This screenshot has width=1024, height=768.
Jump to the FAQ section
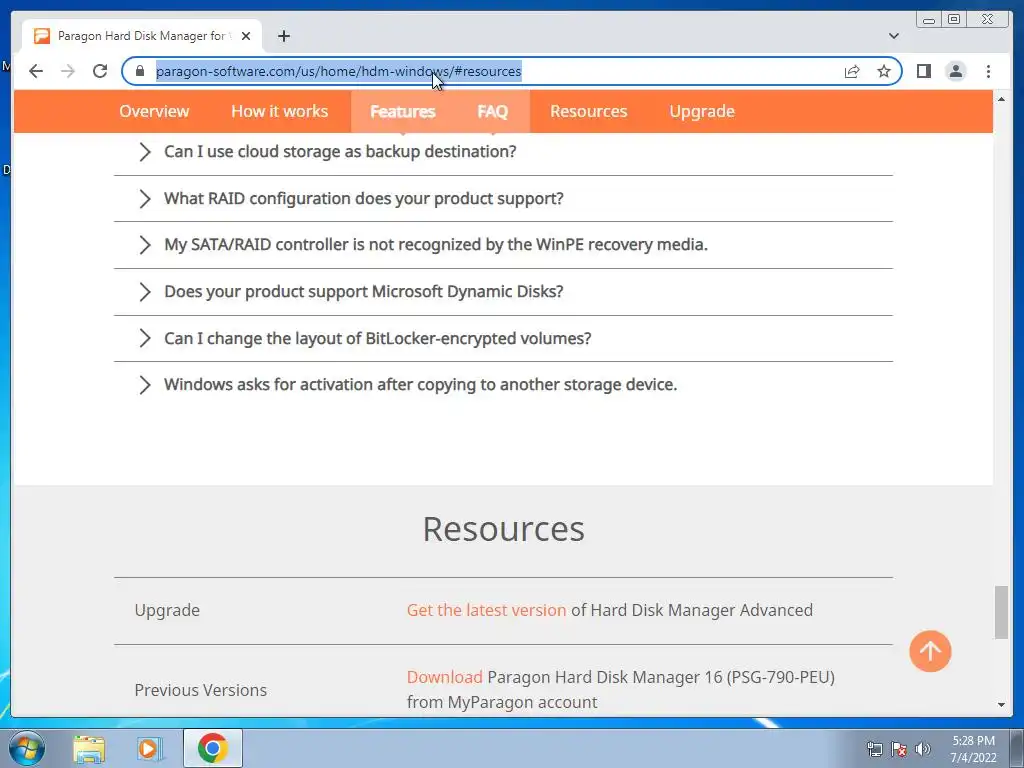(492, 112)
